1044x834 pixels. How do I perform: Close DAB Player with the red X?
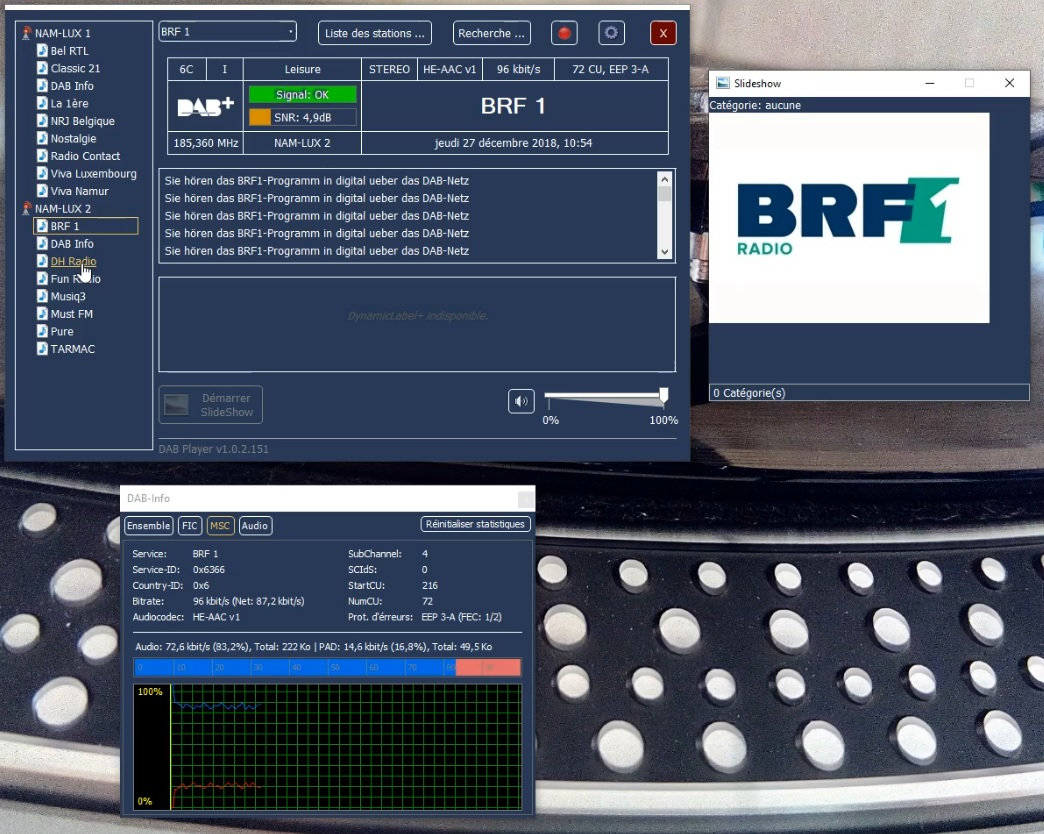click(x=662, y=33)
